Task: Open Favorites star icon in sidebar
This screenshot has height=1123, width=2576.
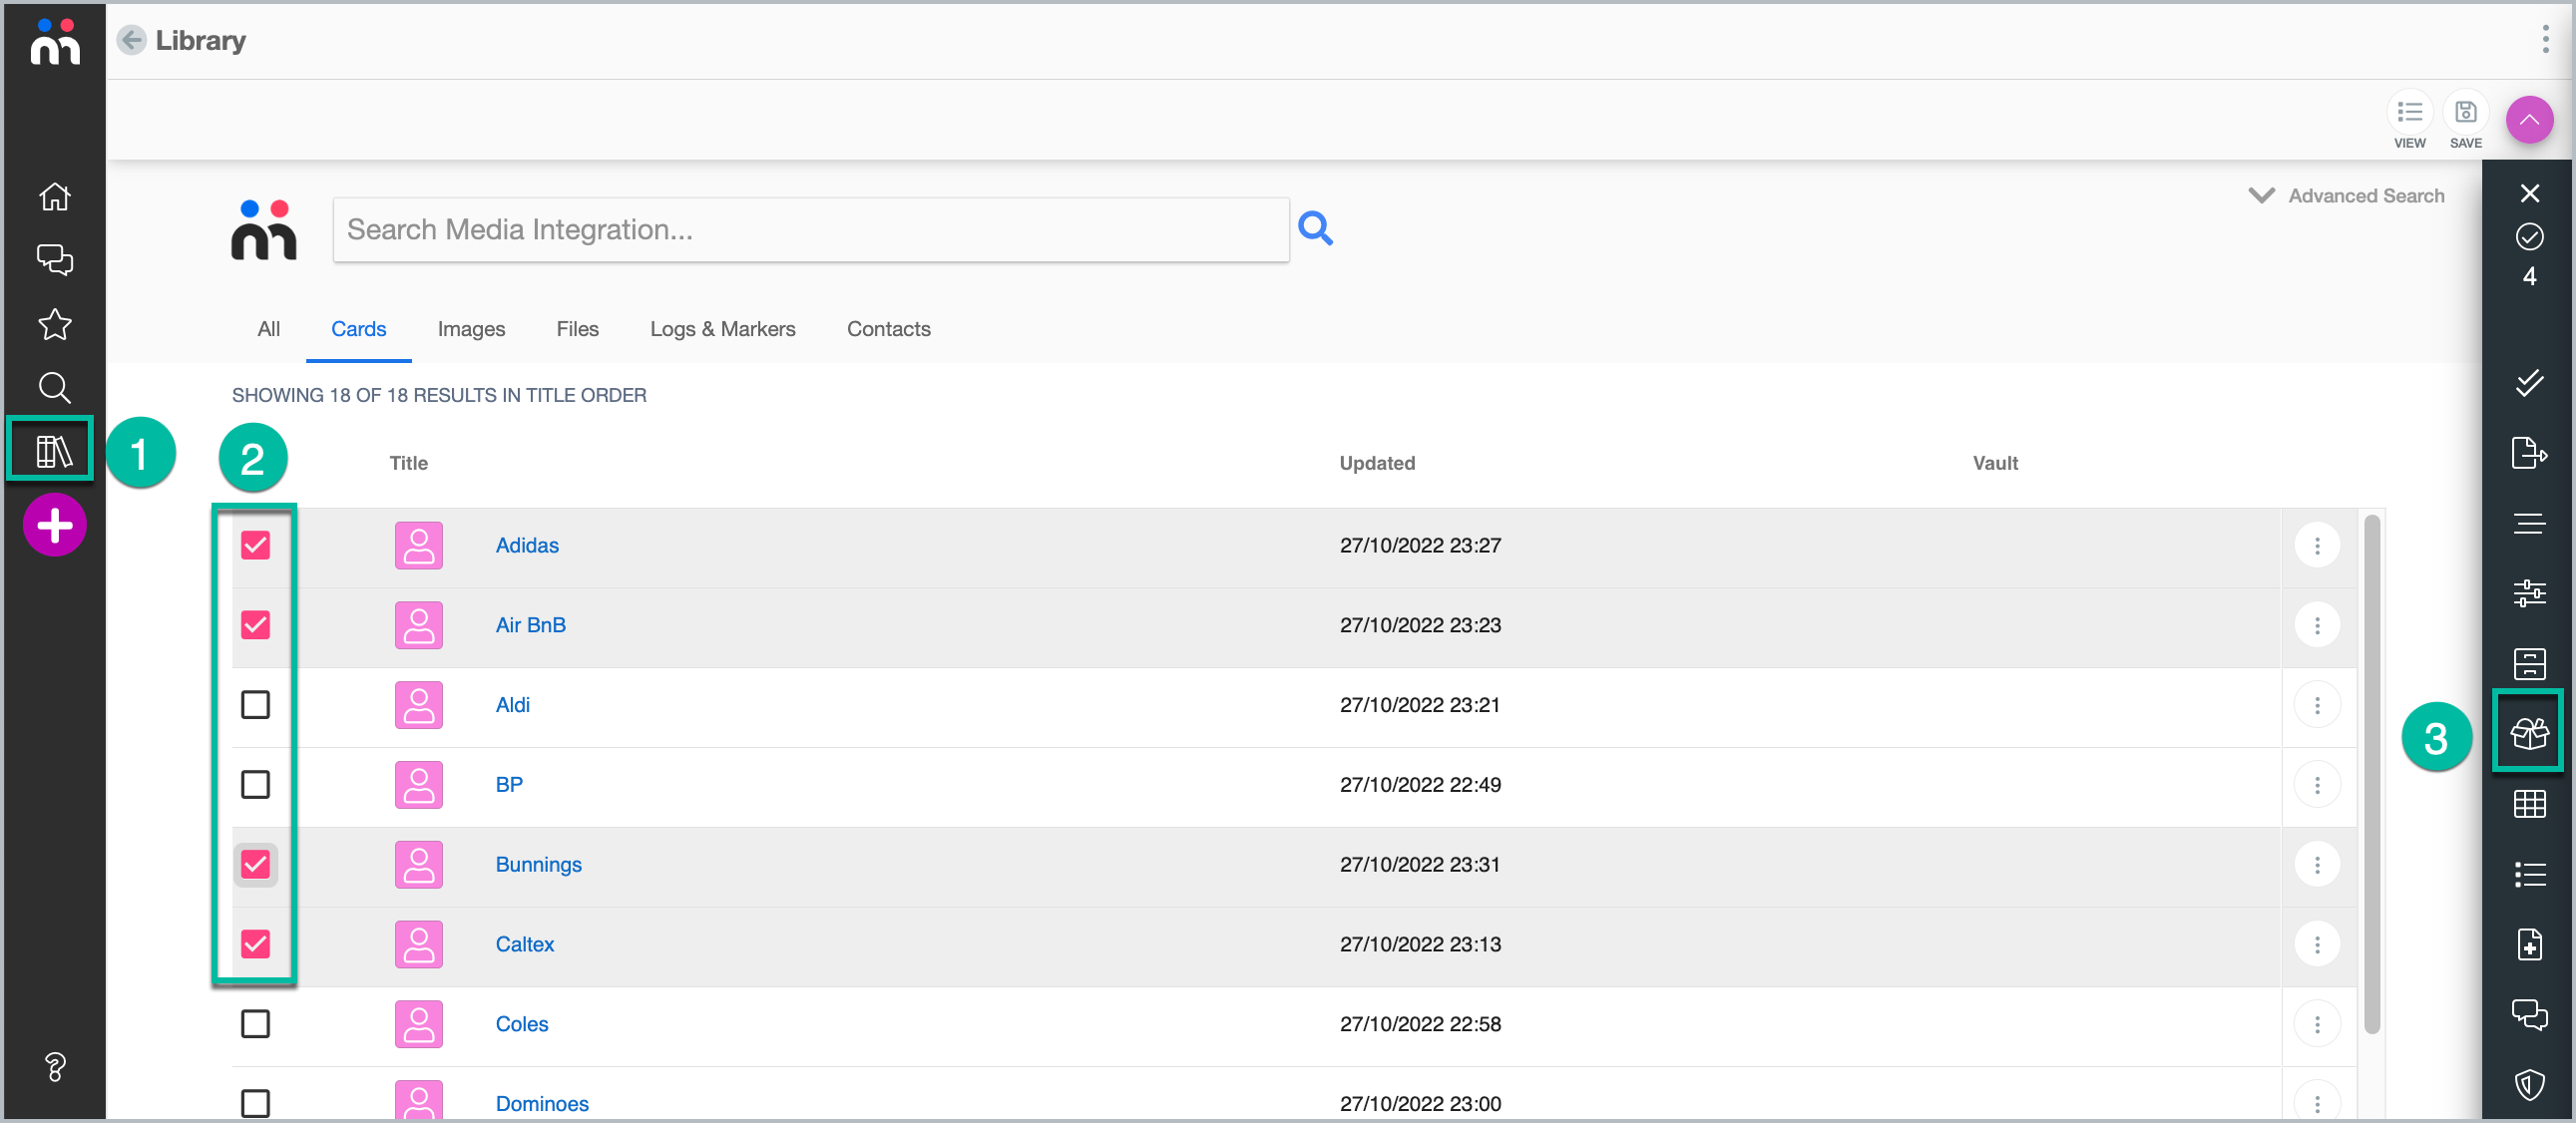Action: (54, 324)
